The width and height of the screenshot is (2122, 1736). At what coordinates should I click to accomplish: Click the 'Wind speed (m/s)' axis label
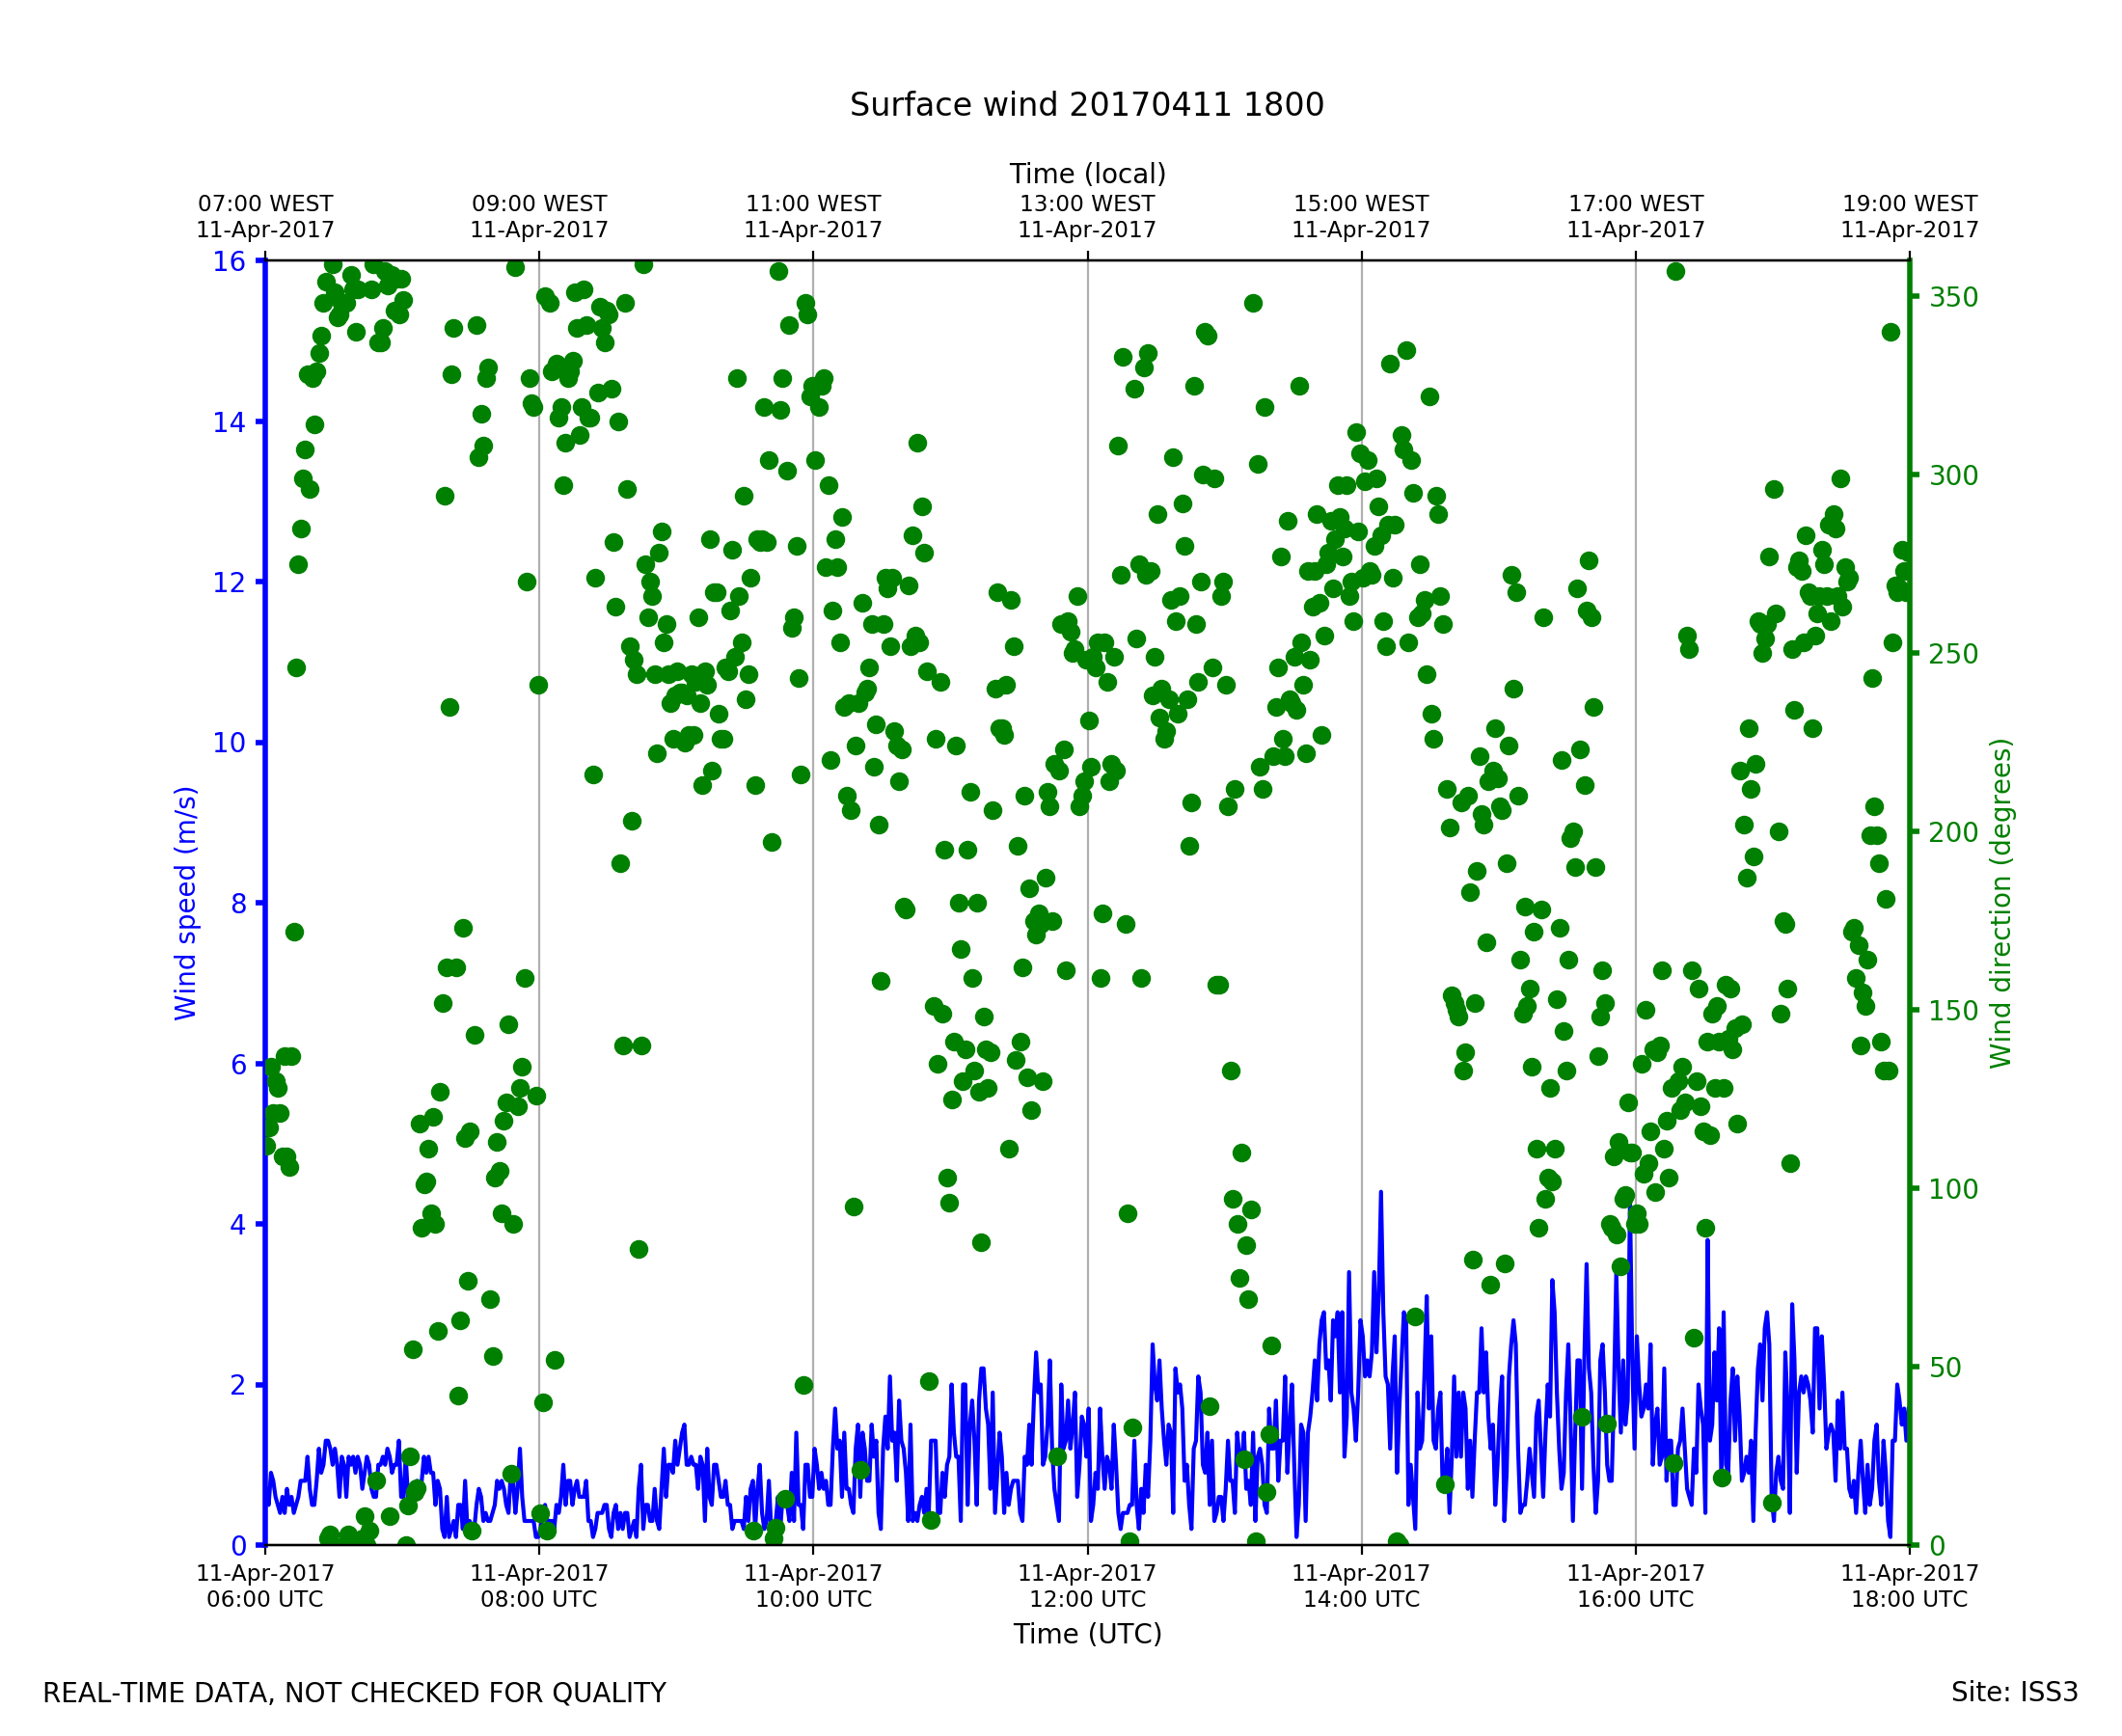(x=186, y=903)
